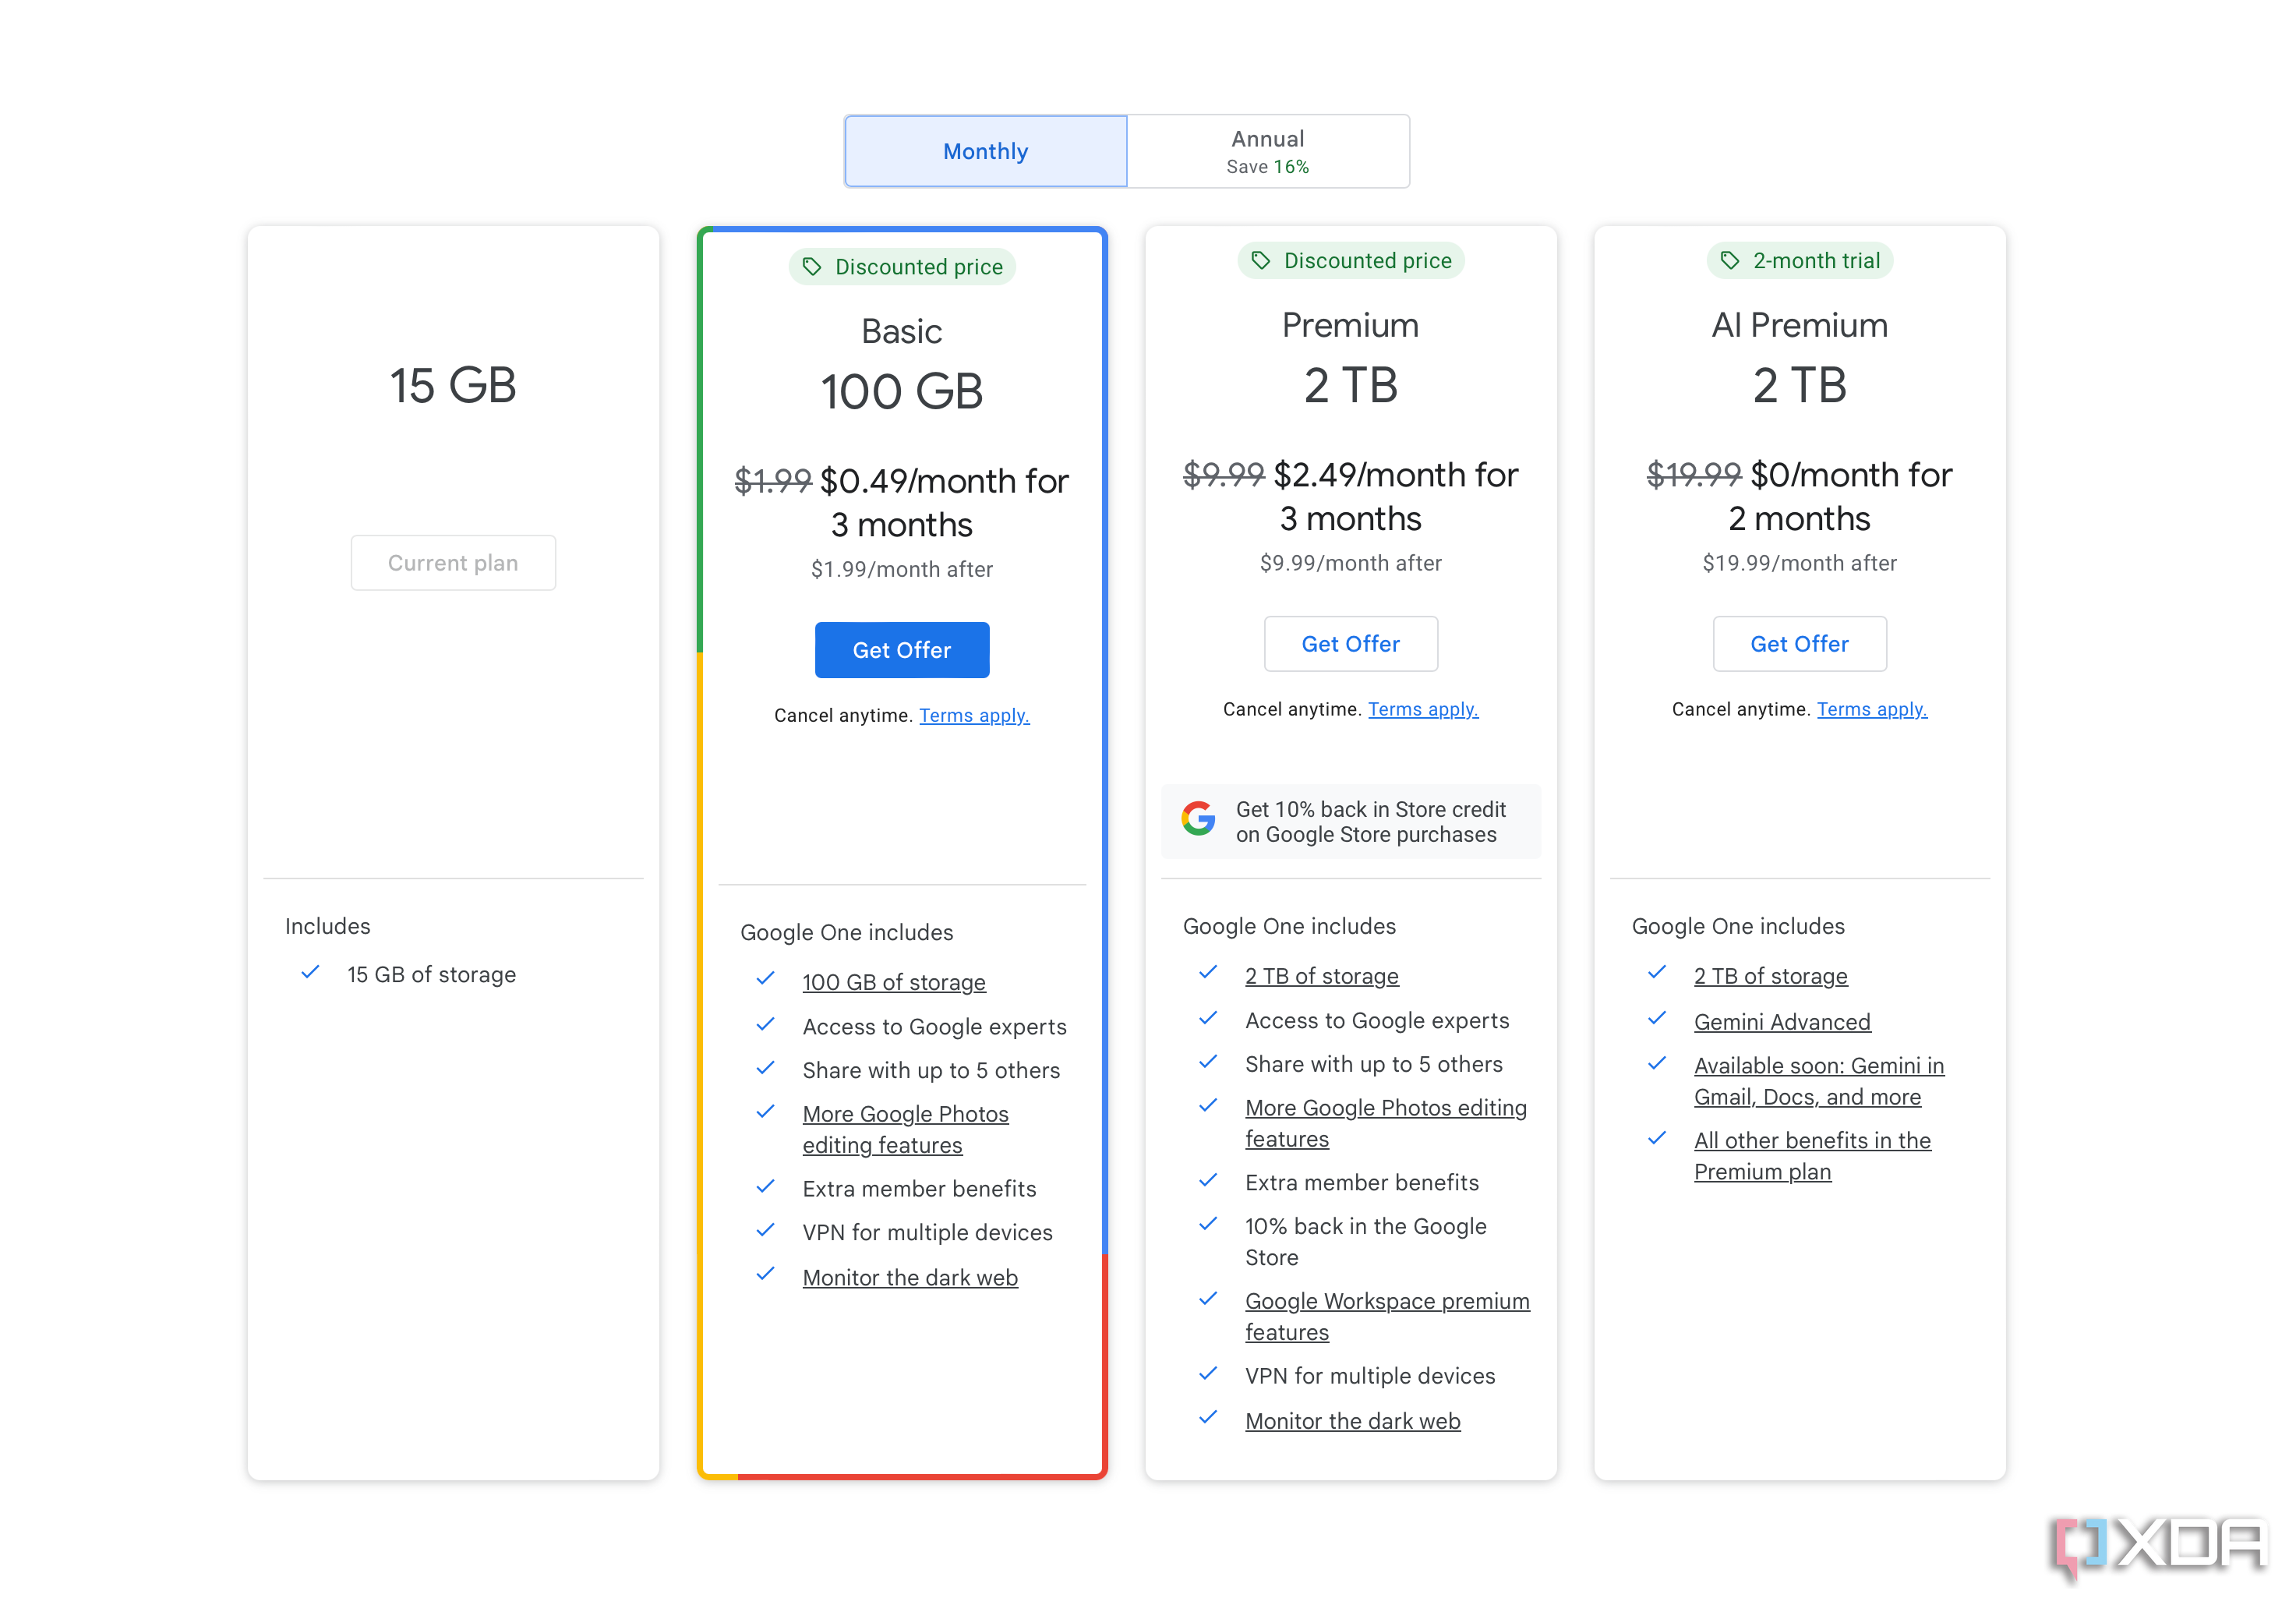Click checkmark beside Basic Extra member benefits

click(766, 1187)
